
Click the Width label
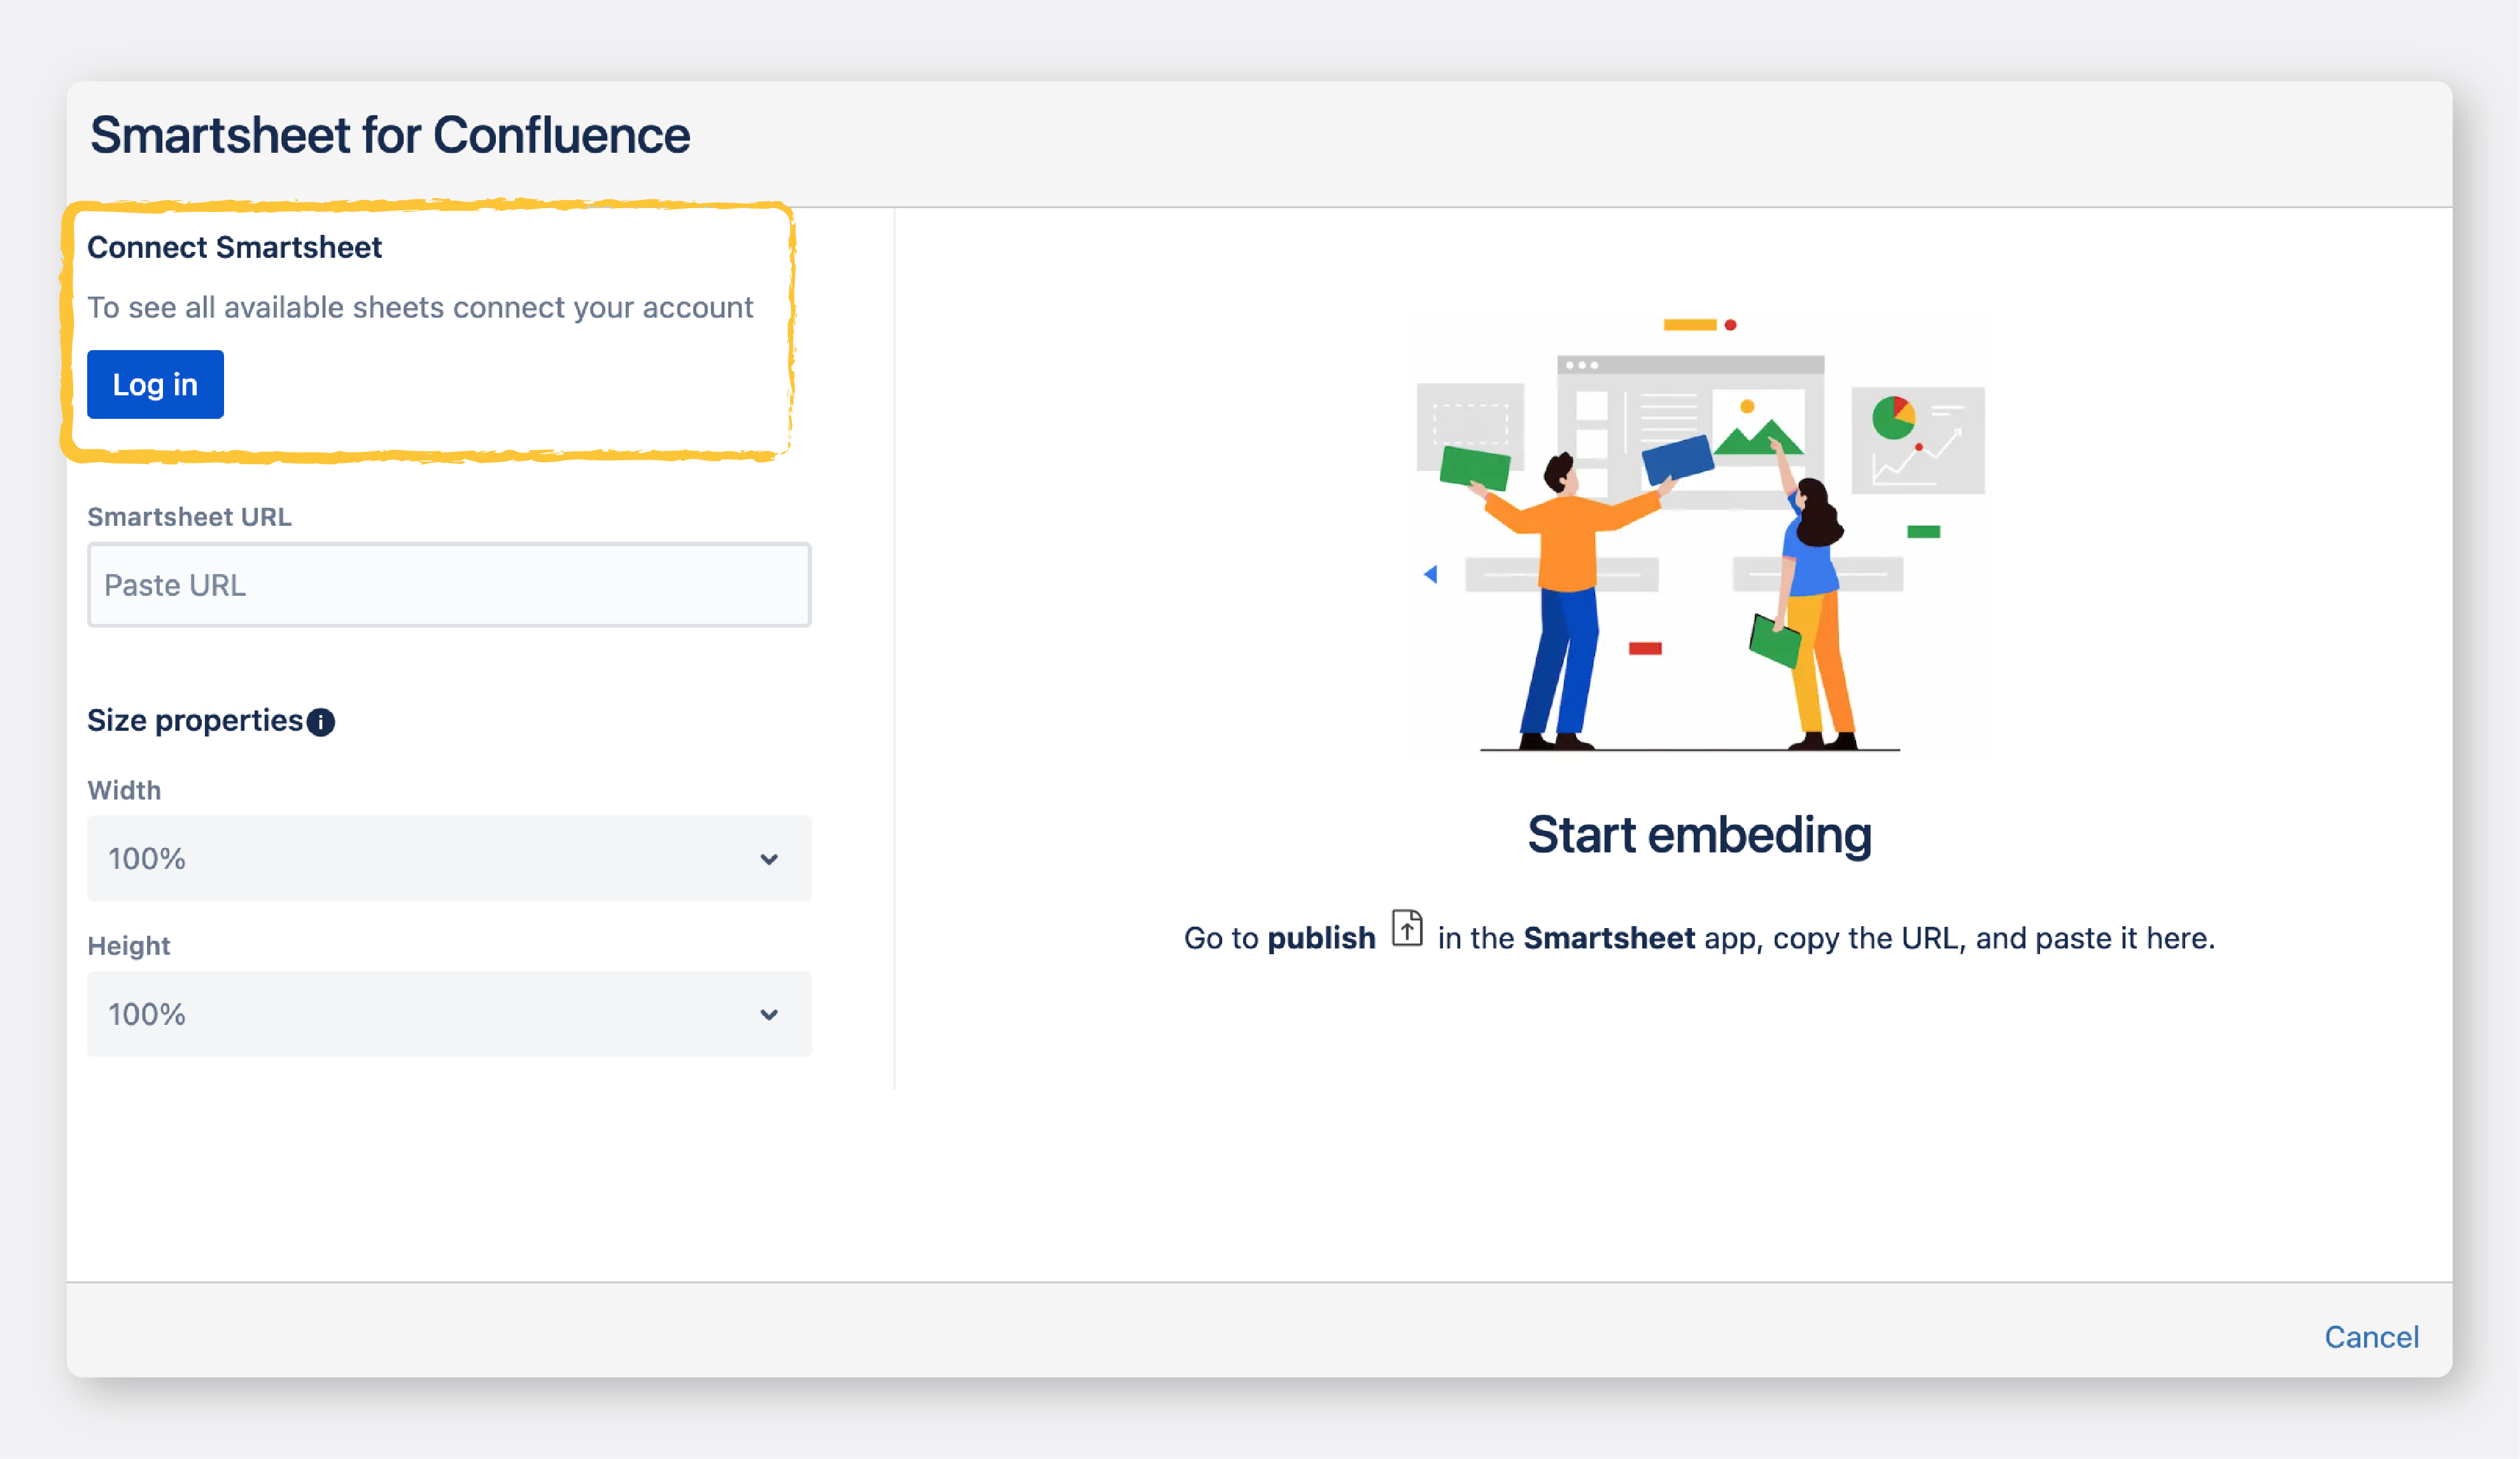click(x=124, y=790)
